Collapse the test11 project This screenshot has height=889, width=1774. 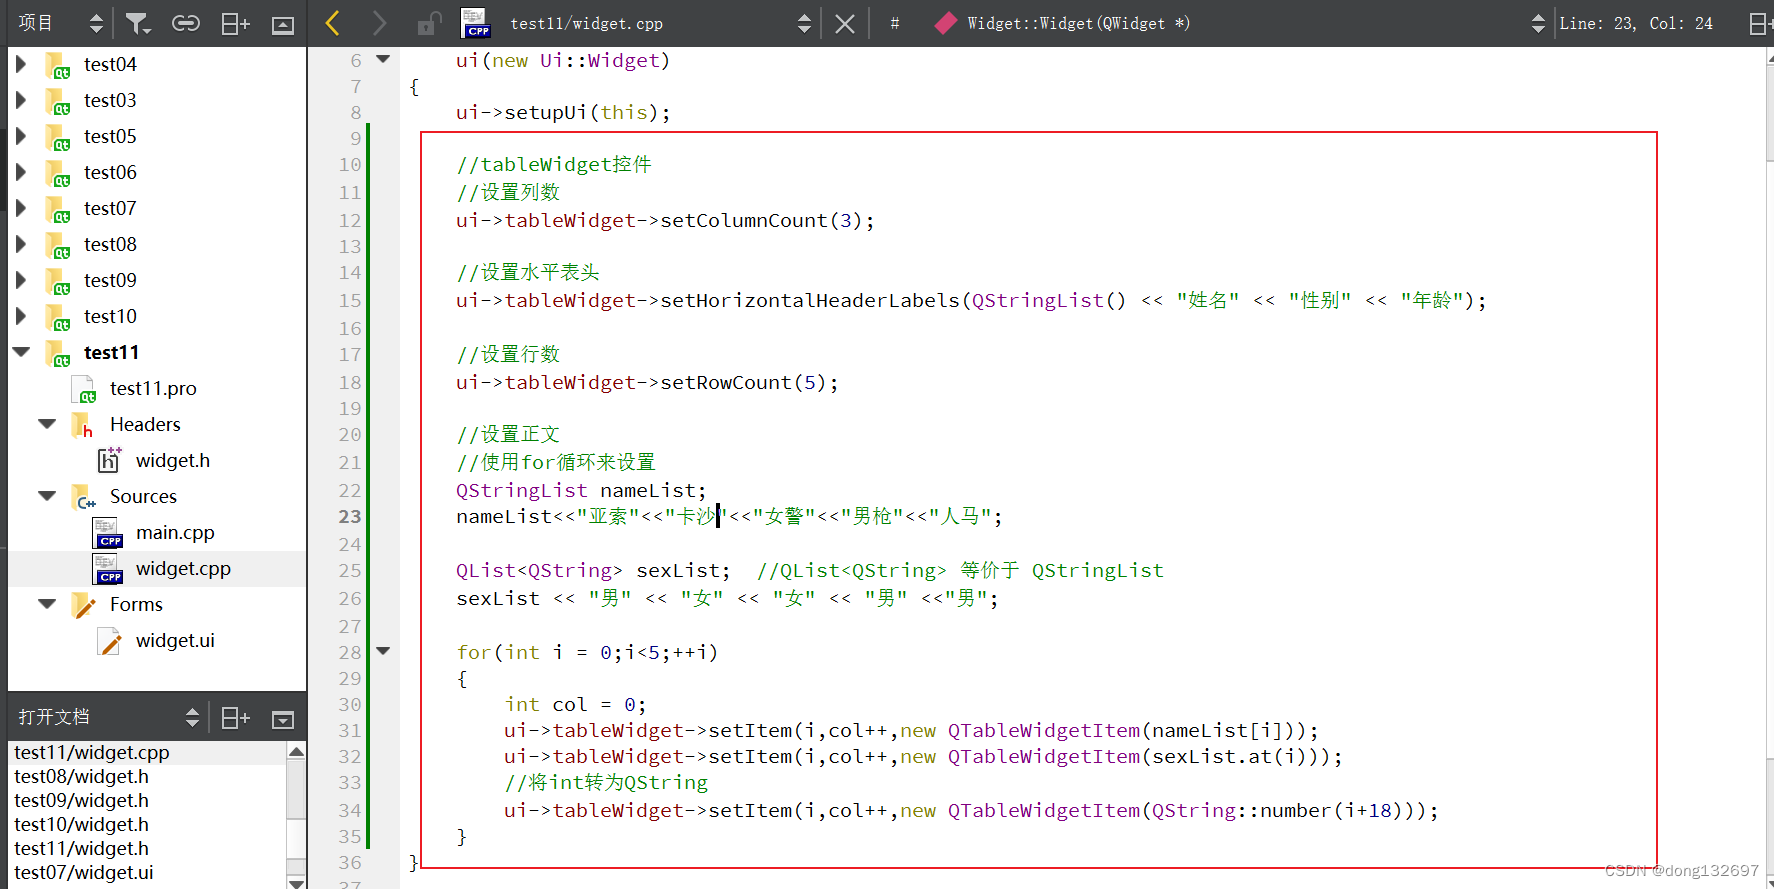tap(21, 352)
